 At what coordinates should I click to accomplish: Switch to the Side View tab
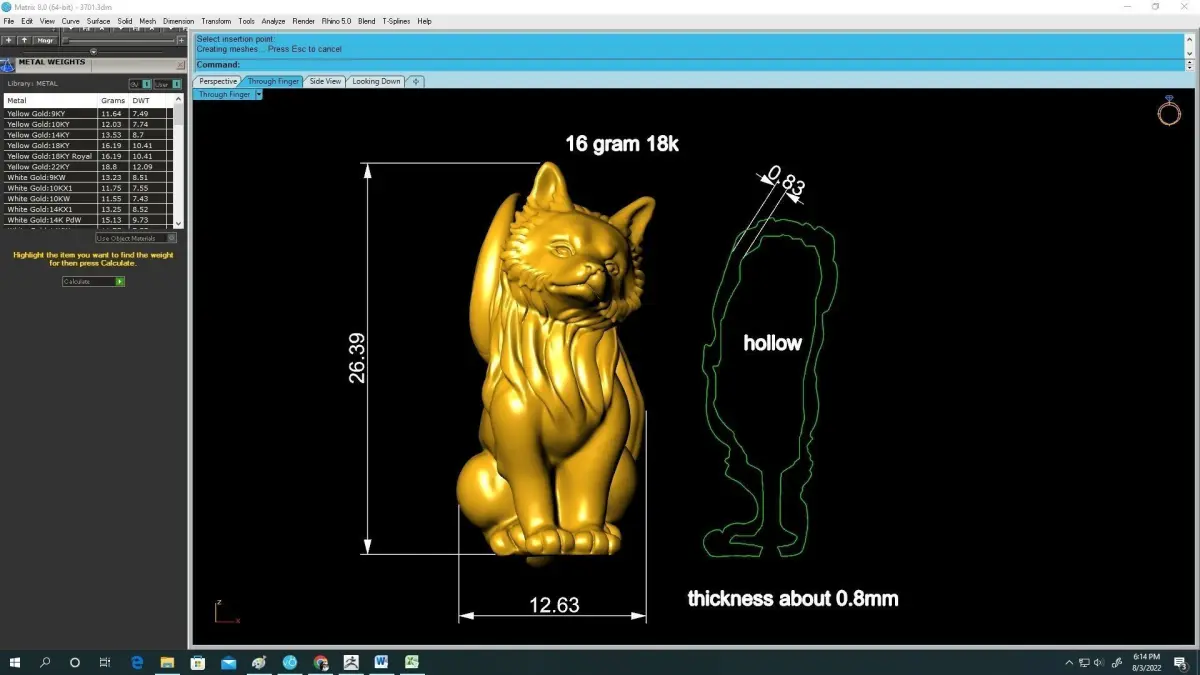(325, 81)
